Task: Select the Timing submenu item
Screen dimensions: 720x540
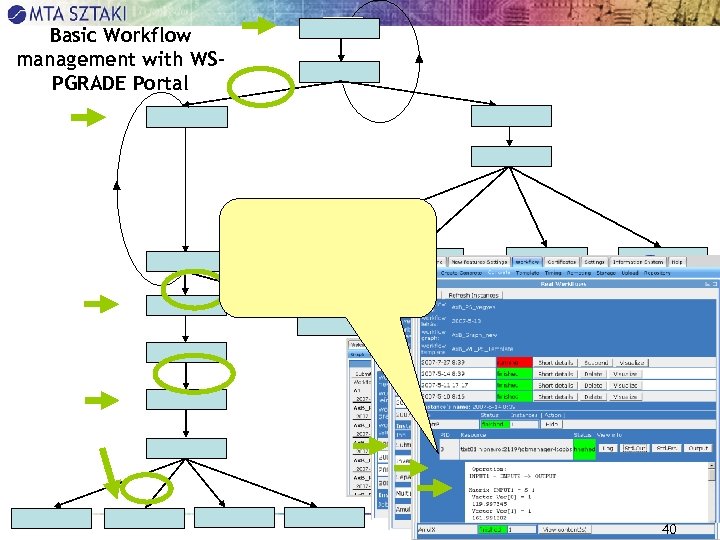Action: tap(553, 273)
